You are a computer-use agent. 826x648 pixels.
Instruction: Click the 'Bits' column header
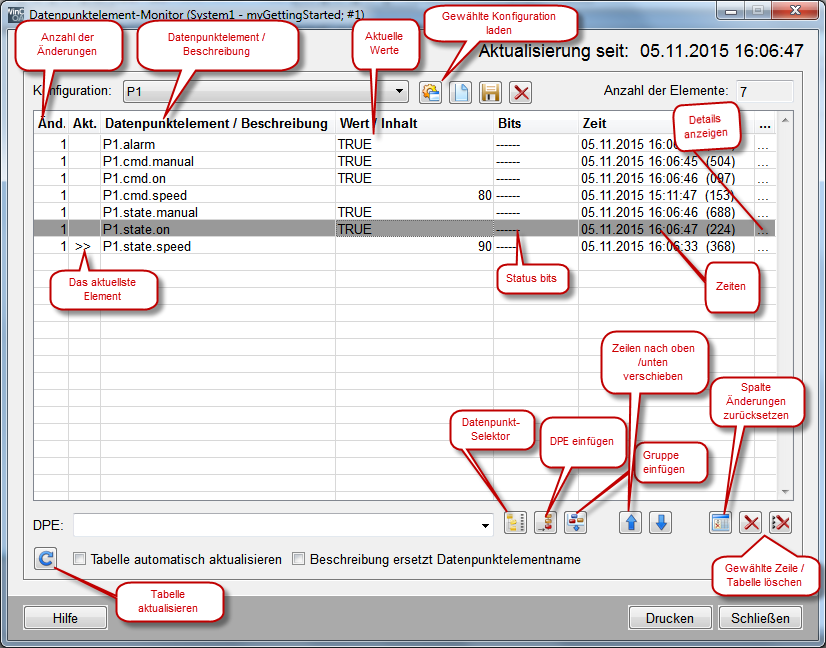click(536, 123)
